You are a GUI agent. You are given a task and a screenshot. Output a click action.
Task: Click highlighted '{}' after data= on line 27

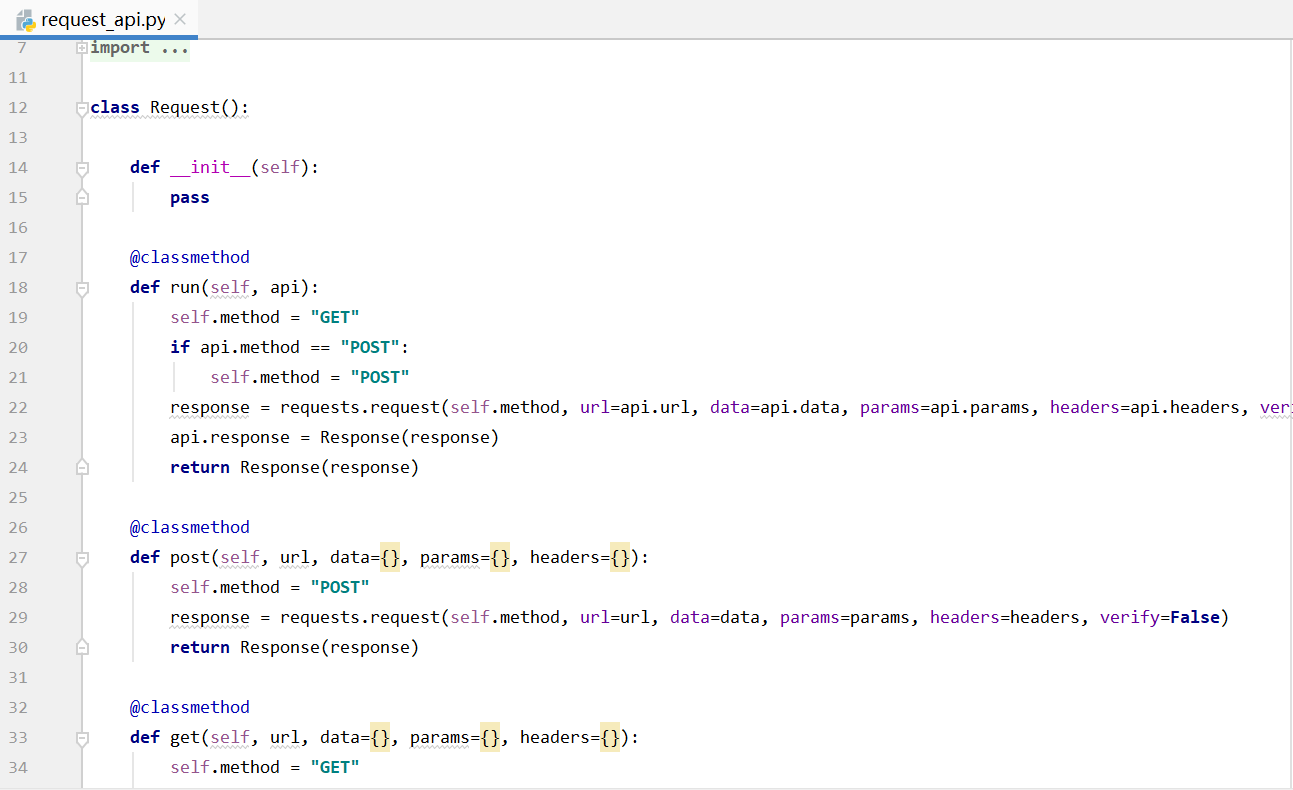390,557
